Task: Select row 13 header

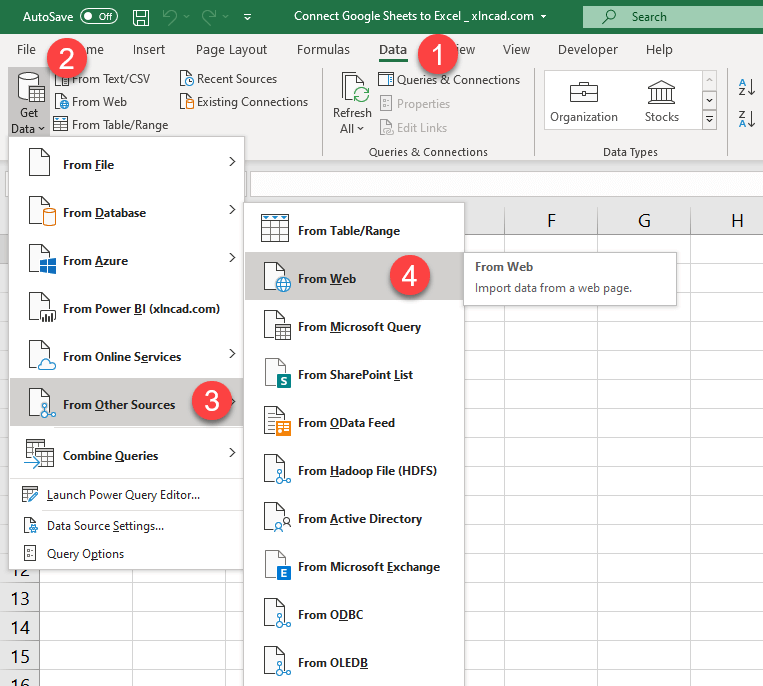Action: (20, 598)
